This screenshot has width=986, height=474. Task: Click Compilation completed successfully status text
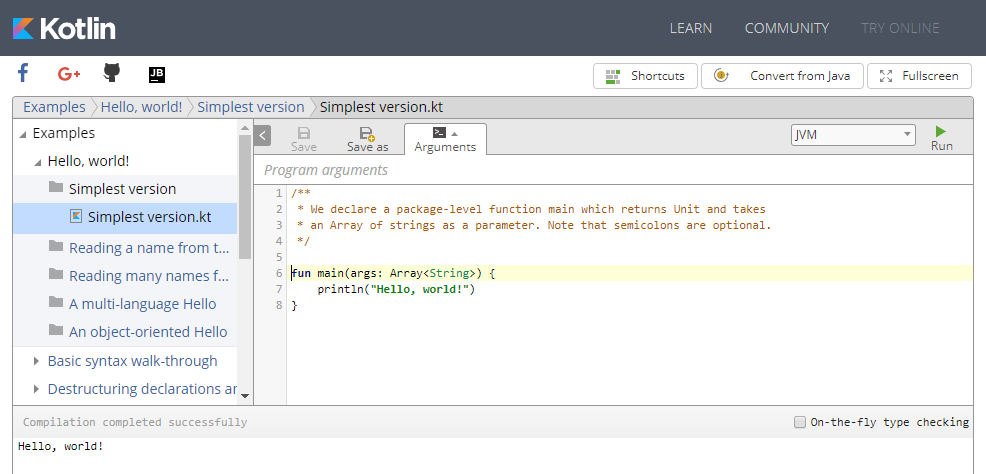tap(135, 422)
